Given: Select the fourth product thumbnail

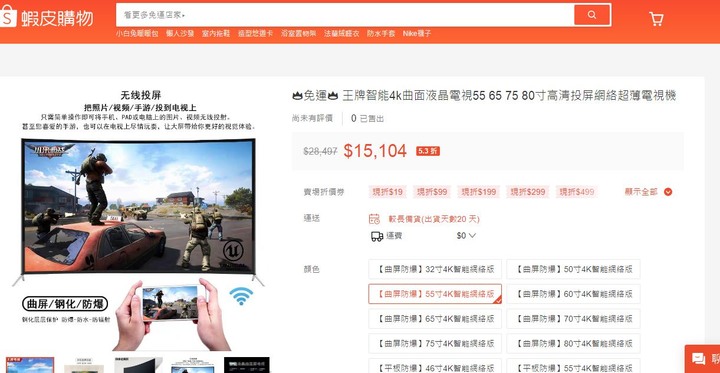Looking at the screenshot, I should 193,365.
